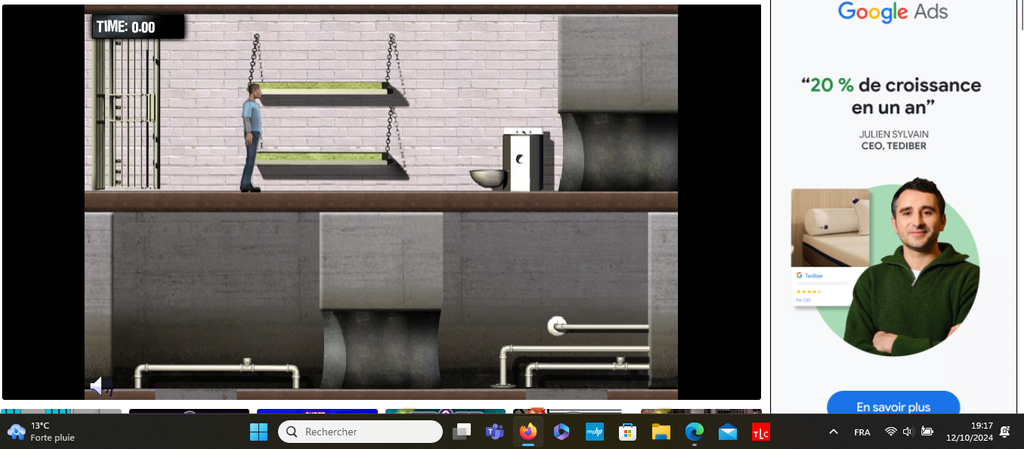Viewport: 1024px width, 449px height.
Task: Open File Explorer from the taskbar
Action: pos(661,432)
